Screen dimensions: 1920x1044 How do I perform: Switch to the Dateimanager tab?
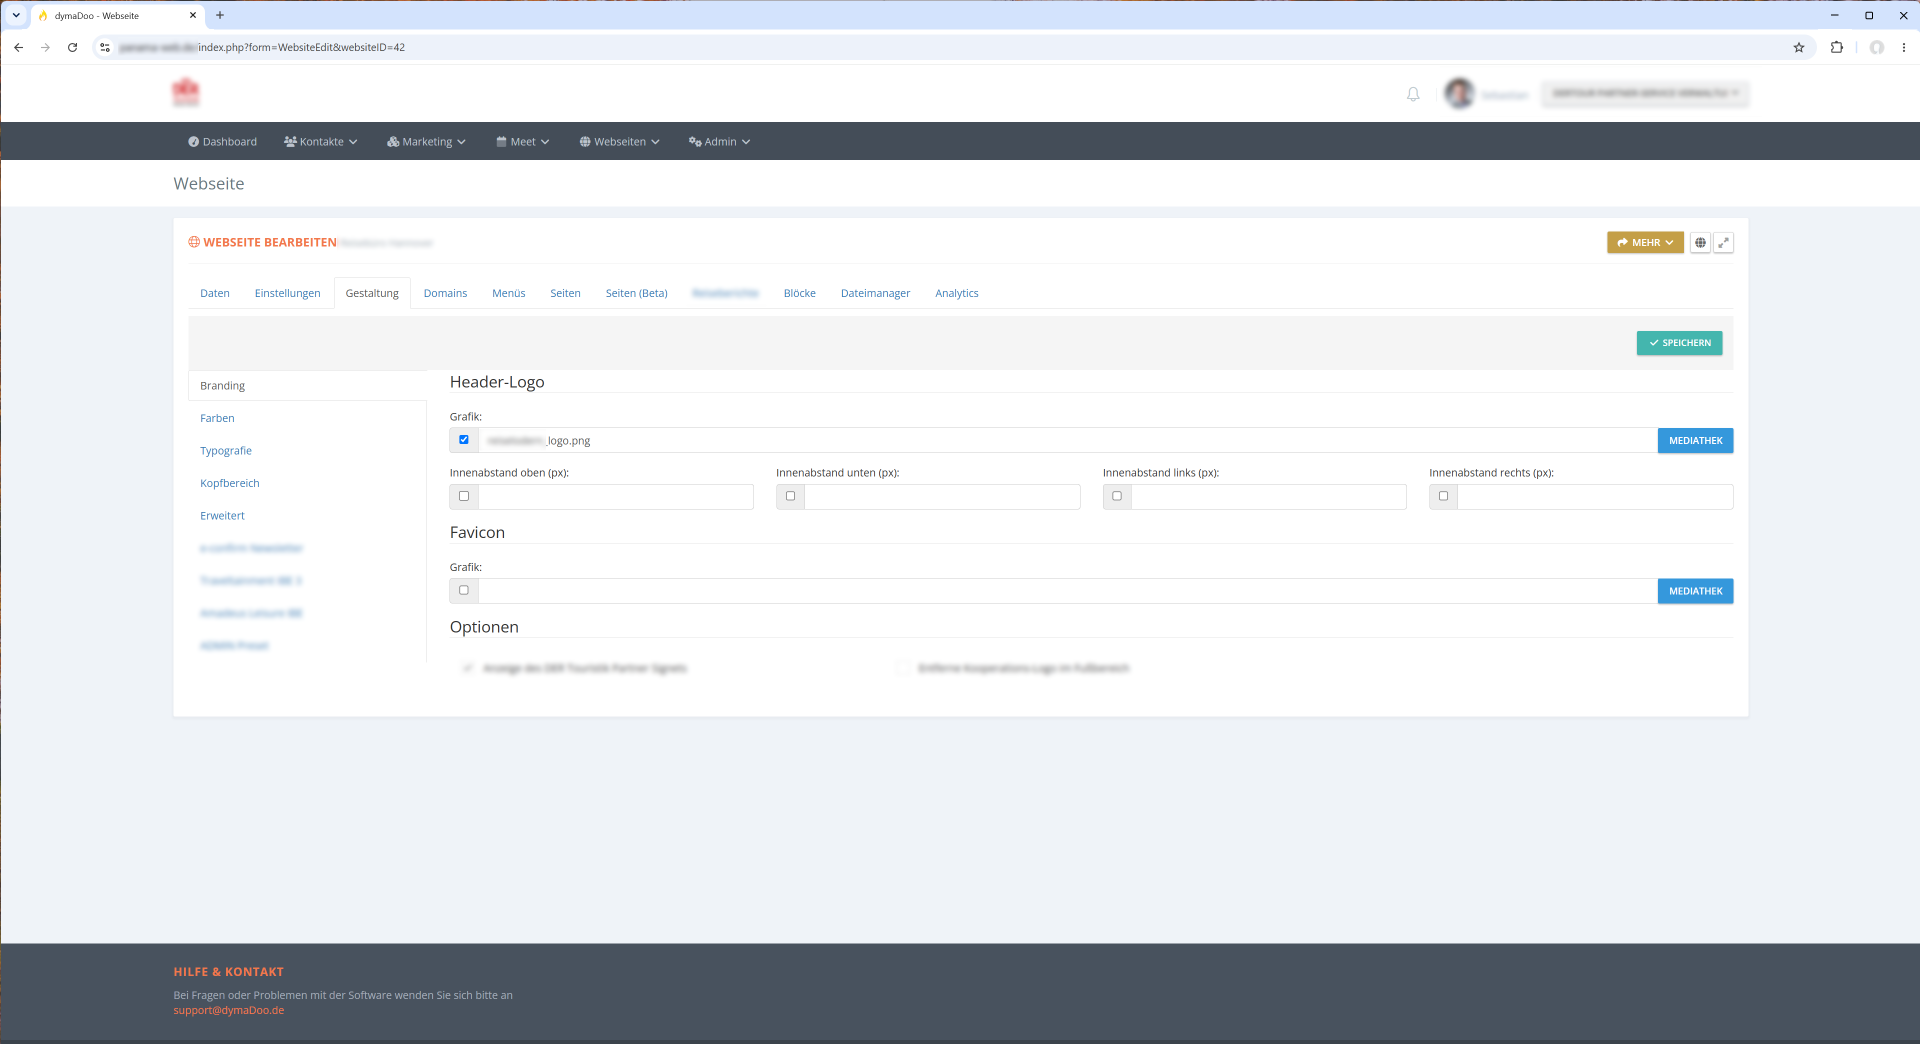(x=875, y=293)
